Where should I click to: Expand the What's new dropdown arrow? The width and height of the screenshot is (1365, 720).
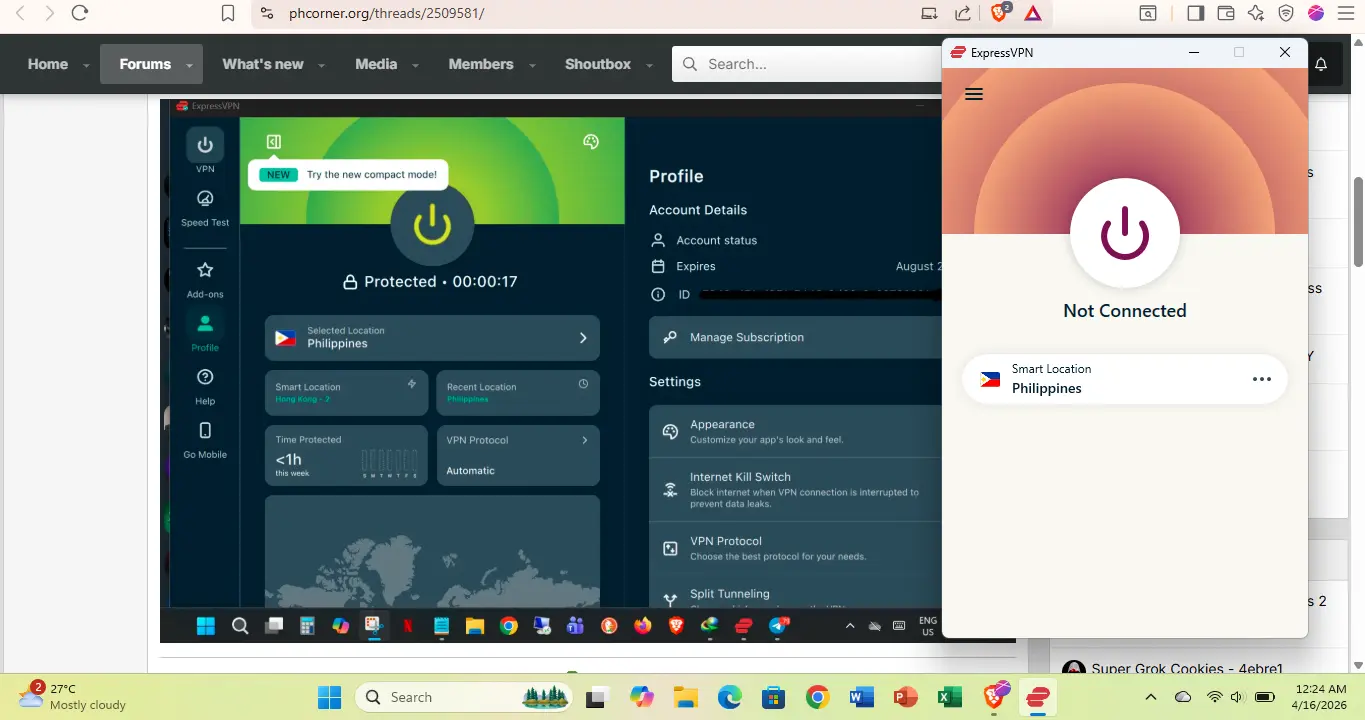[322, 66]
